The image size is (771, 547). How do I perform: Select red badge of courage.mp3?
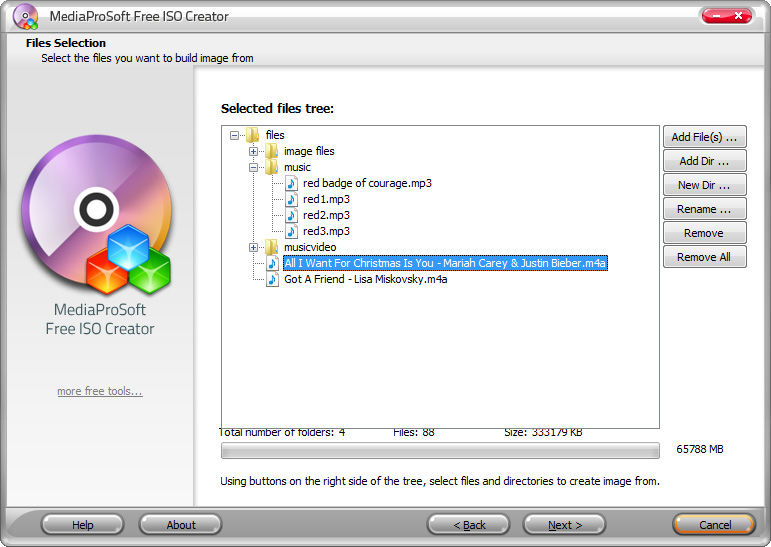(x=367, y=183)
